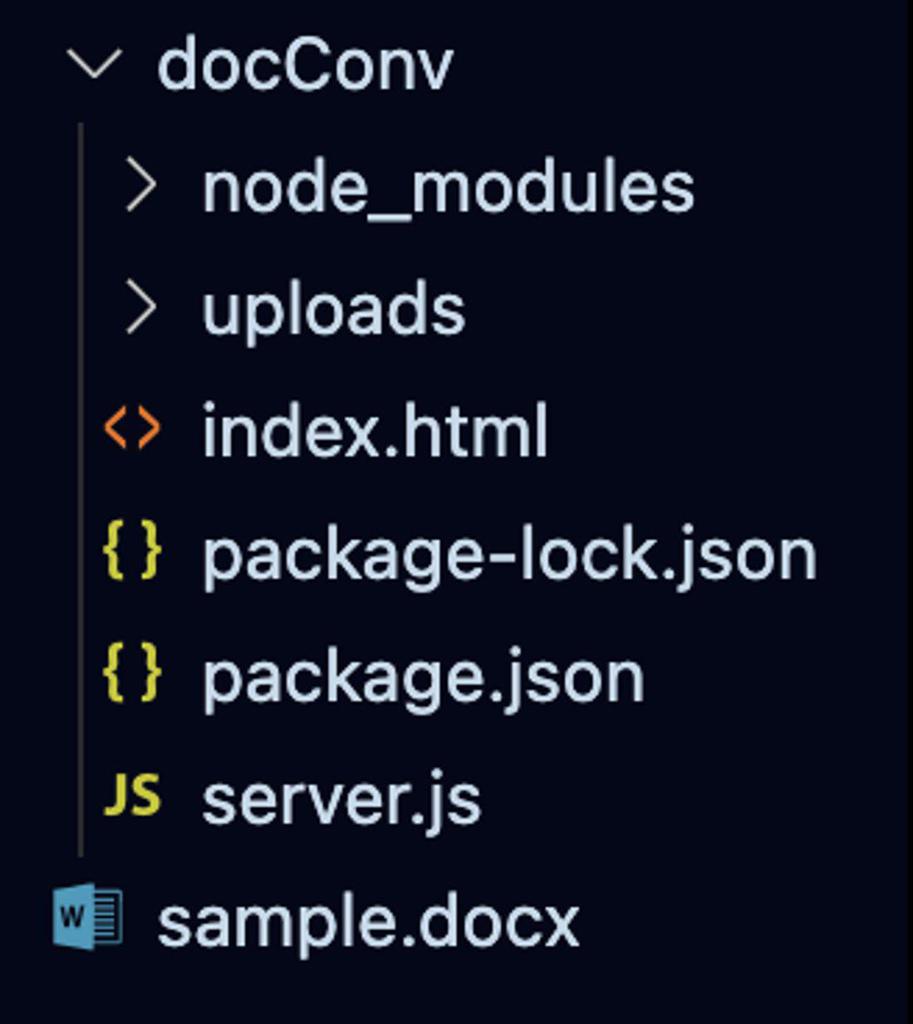The height and width of the screenshot is (1024, 913).
Task: Click the yellow JS icon for server.js
Action: 131,798
